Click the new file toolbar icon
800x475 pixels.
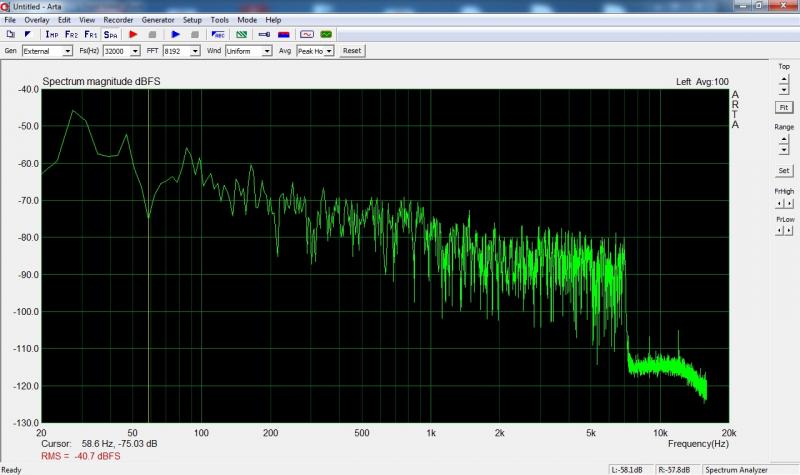[11, 34]
